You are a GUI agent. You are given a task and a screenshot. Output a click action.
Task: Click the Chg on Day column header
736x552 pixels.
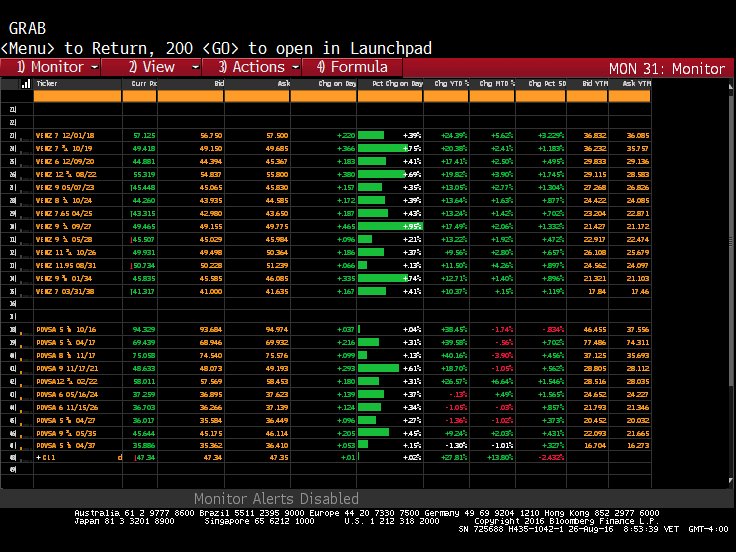(x=337, y=84)
